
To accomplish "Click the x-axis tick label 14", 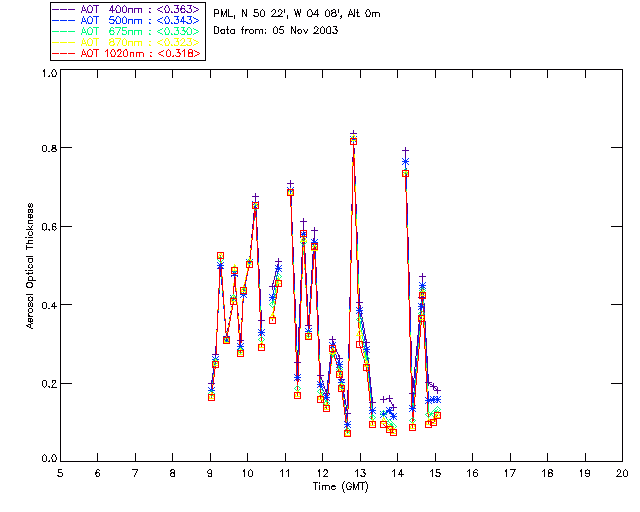I will [398, 473].
